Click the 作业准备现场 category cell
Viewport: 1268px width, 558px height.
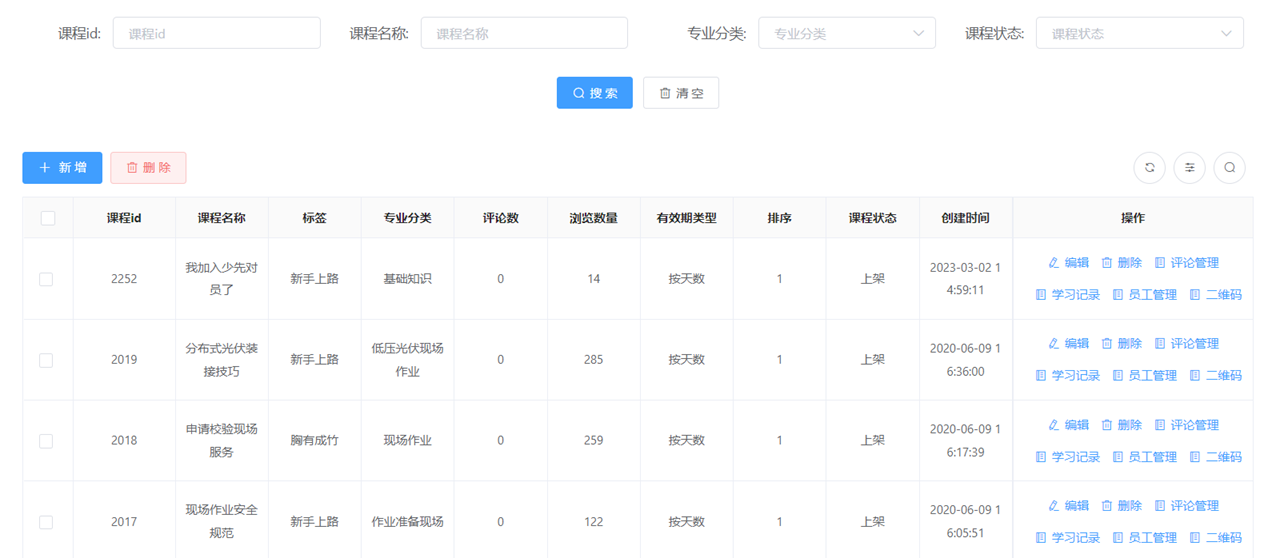point(407,522)
